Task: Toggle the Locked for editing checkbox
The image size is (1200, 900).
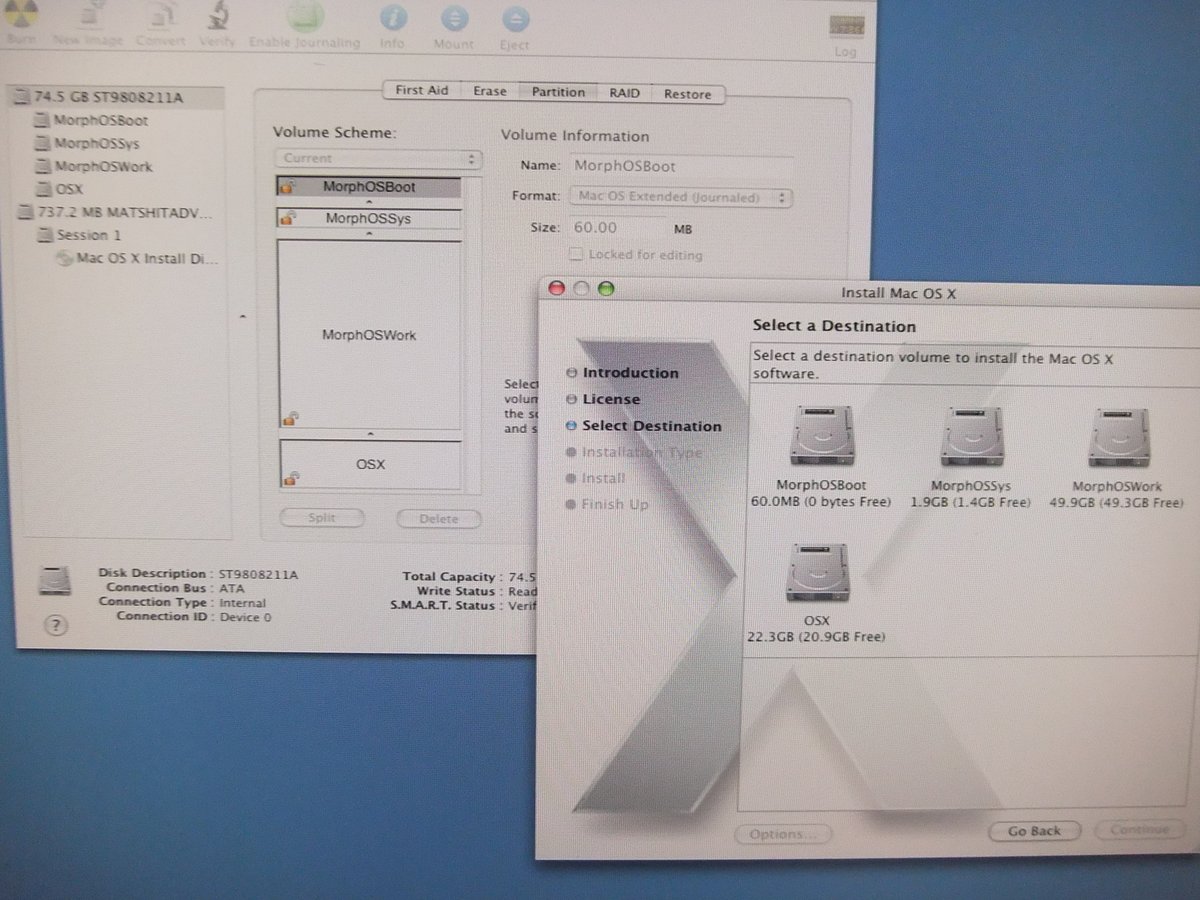Action: [576, 254]
